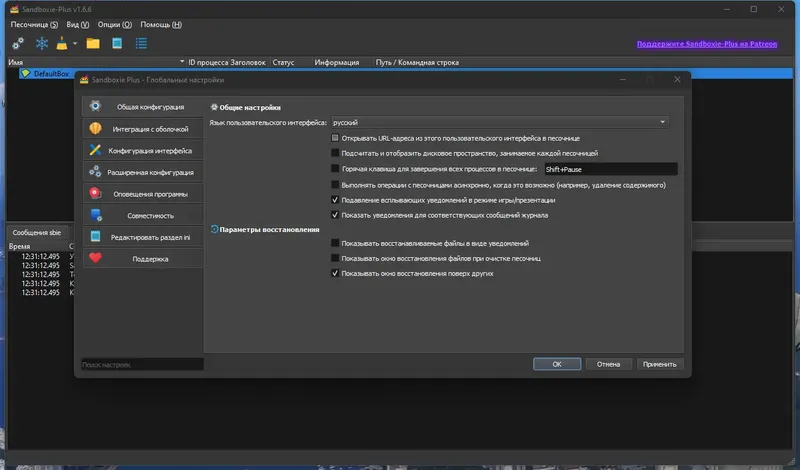
Task: Enable Показывать восстанавливаемые файлы в виде уведомлений
Action: [x=335, y=243]
